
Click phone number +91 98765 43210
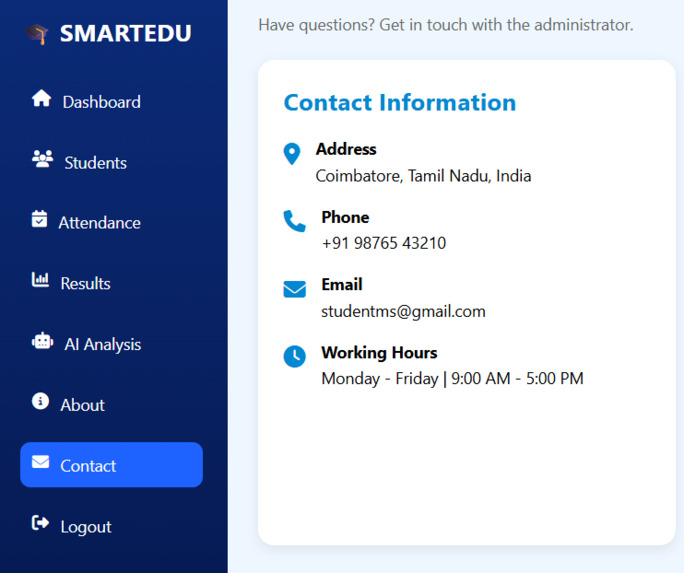384,243
